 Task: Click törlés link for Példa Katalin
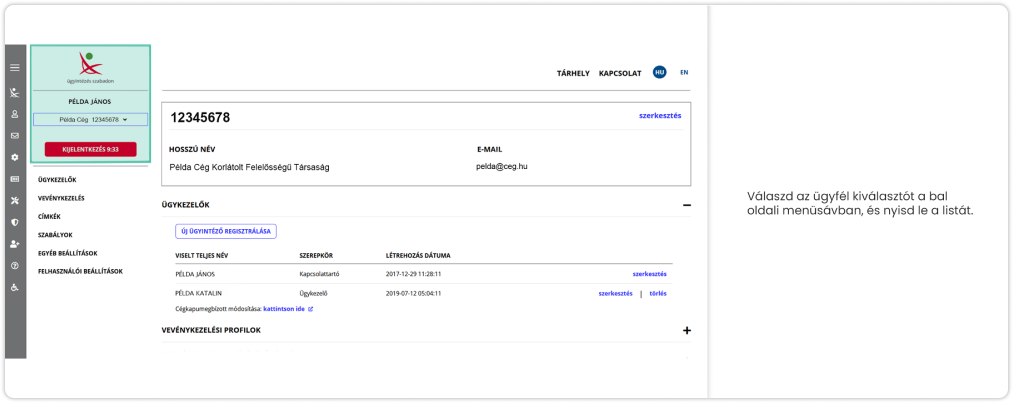tap(658, 293)
